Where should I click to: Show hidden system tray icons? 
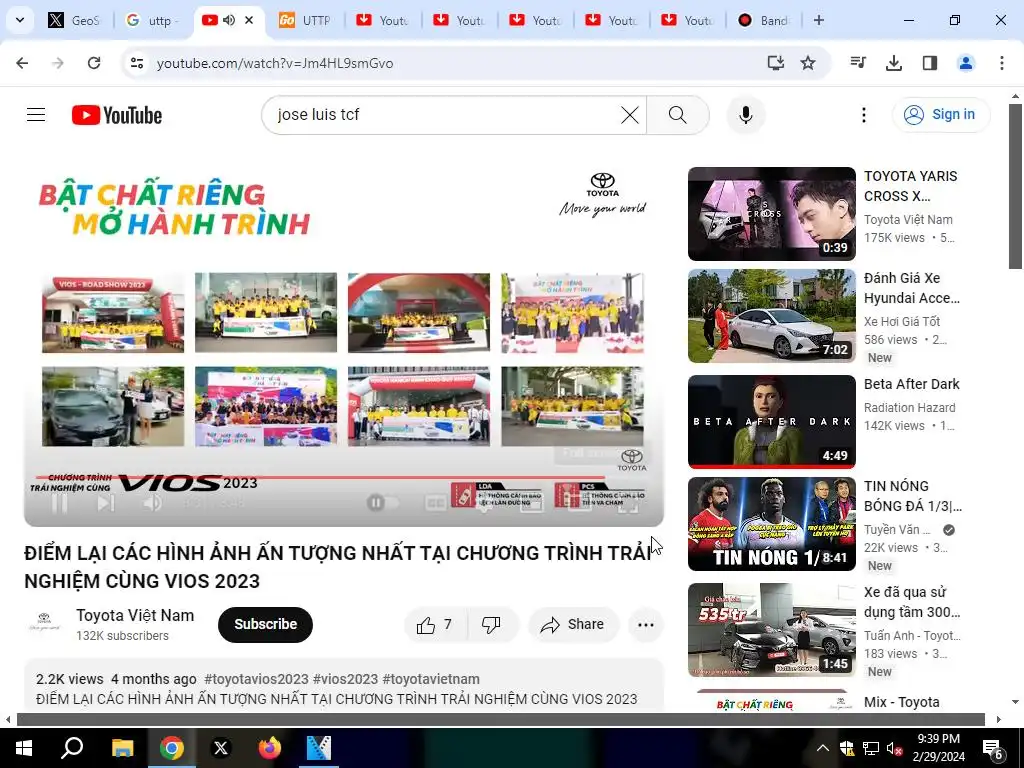click(x=823, y=748)
